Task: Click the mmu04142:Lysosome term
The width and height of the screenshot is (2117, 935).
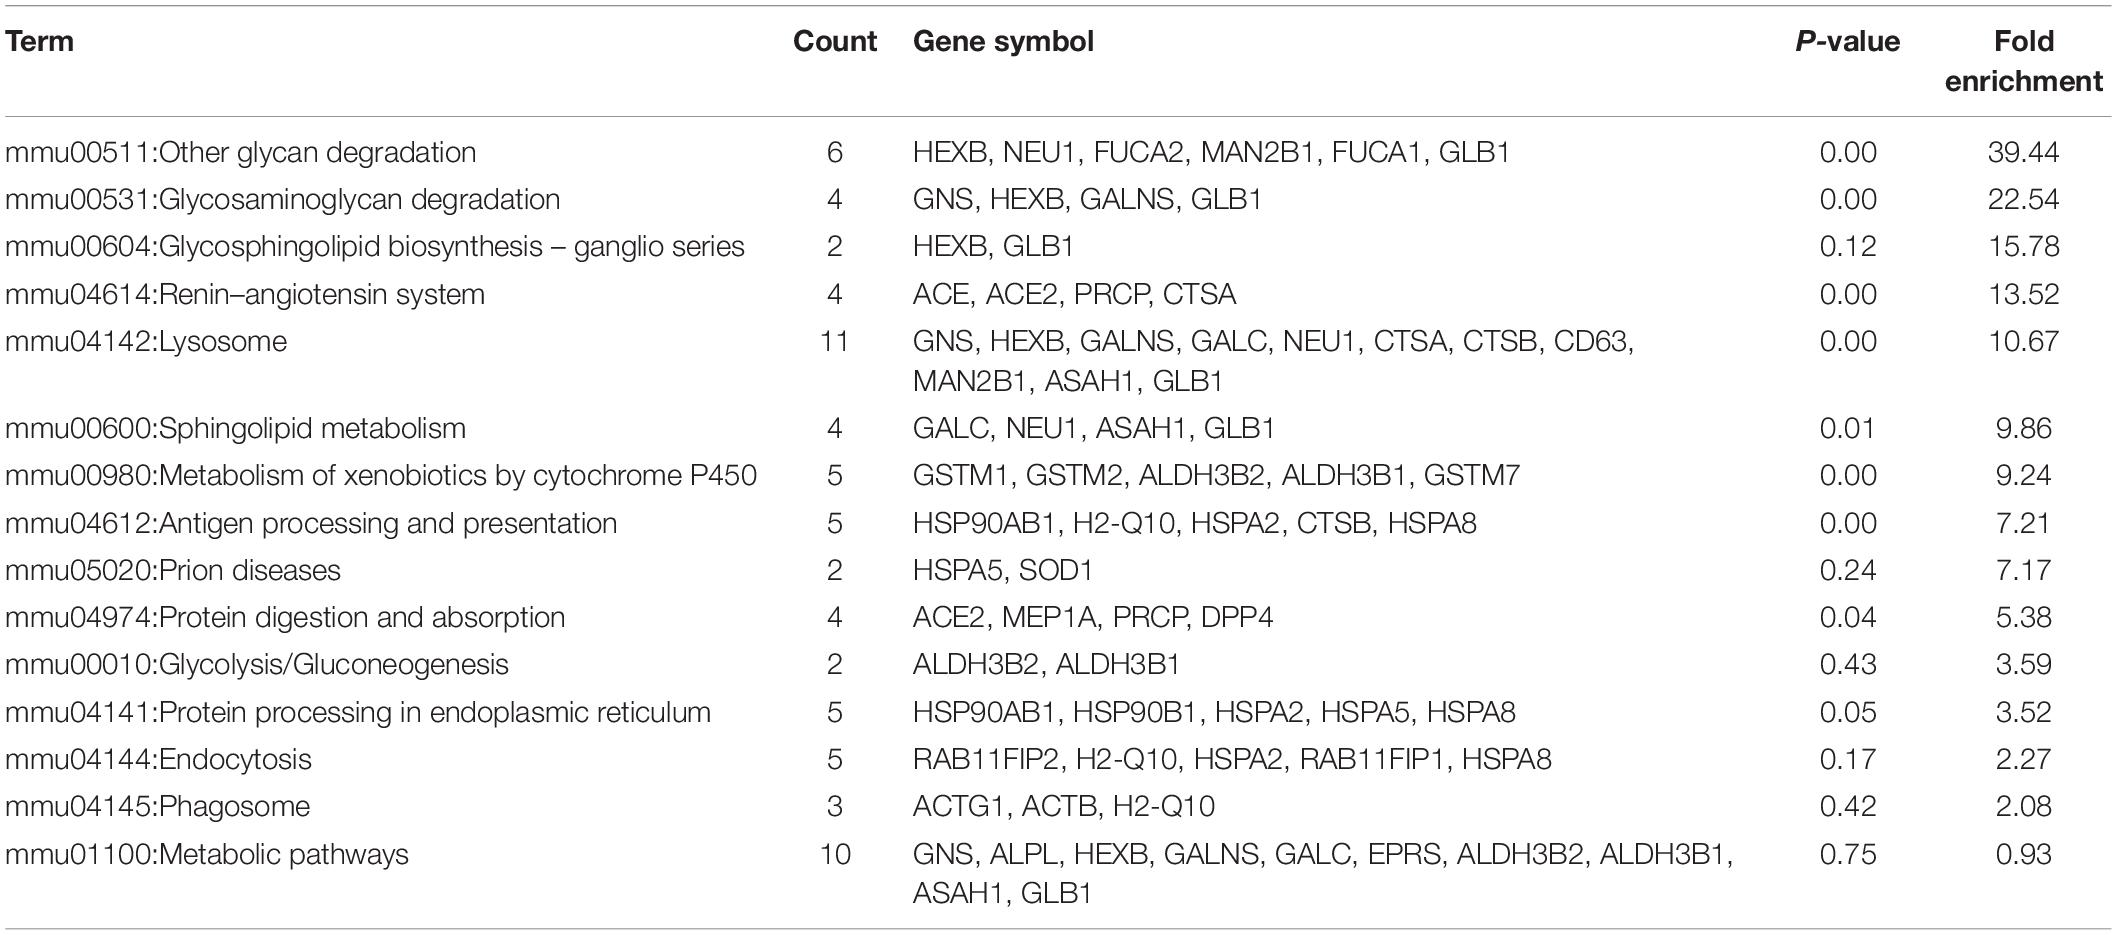Action: point(146,341)
